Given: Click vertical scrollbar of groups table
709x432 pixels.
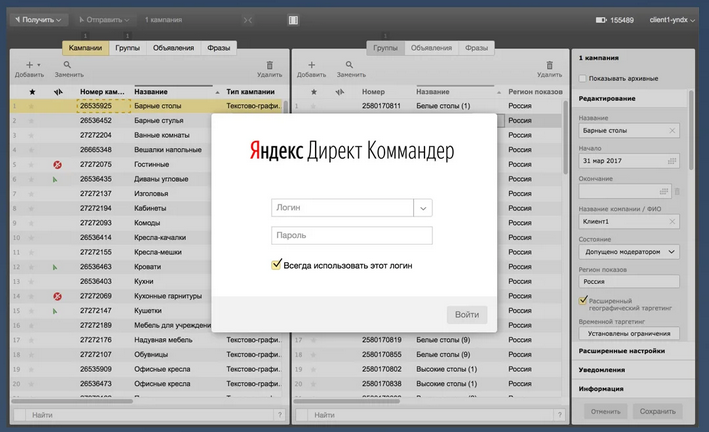Looking at the screenshot, I should point(565,138).
